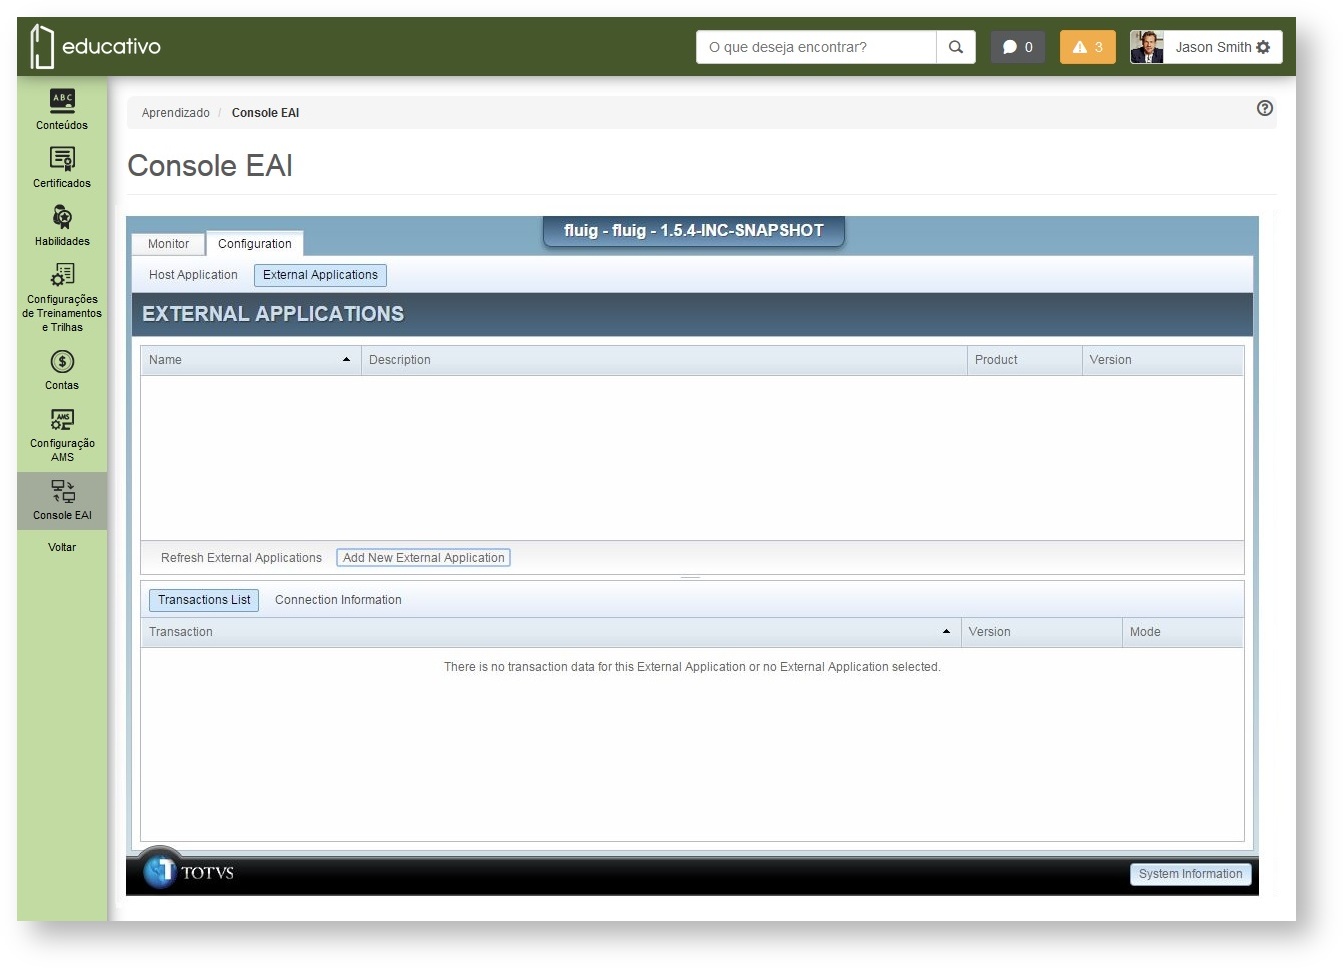
Task: Click the Description column header
Action: 664,360
